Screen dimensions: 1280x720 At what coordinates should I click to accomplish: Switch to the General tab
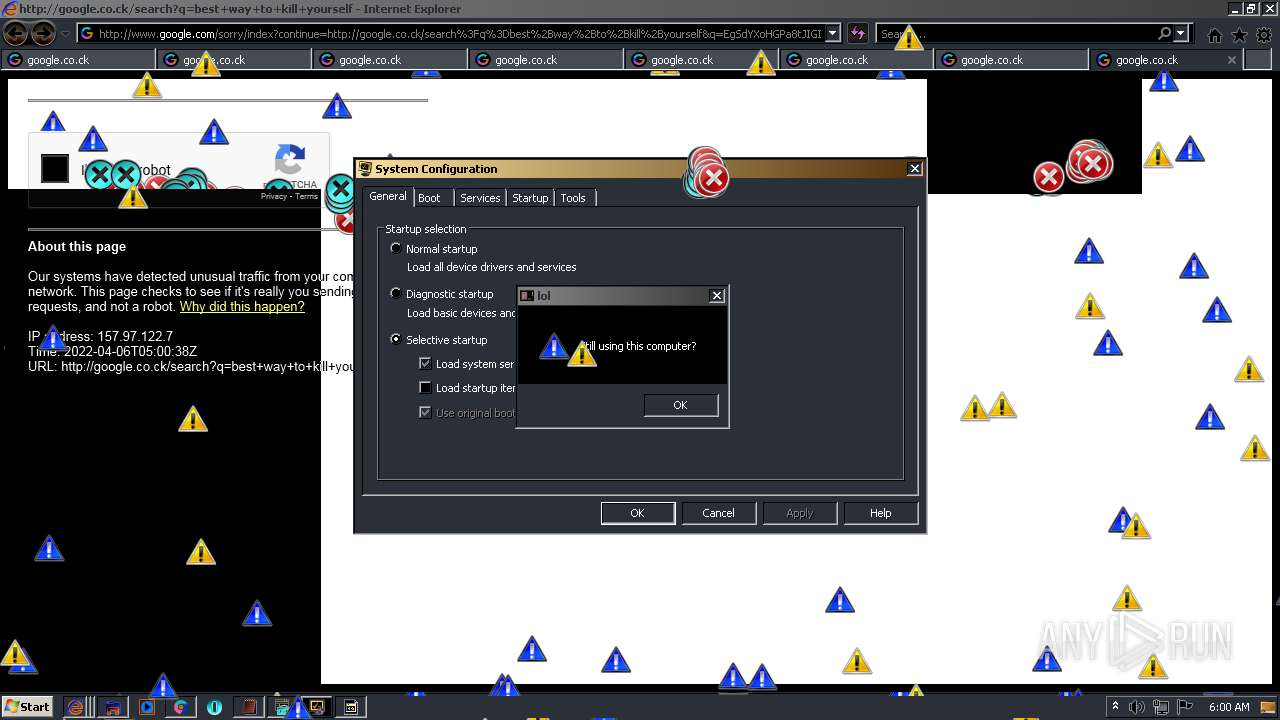tap(388, 196)
